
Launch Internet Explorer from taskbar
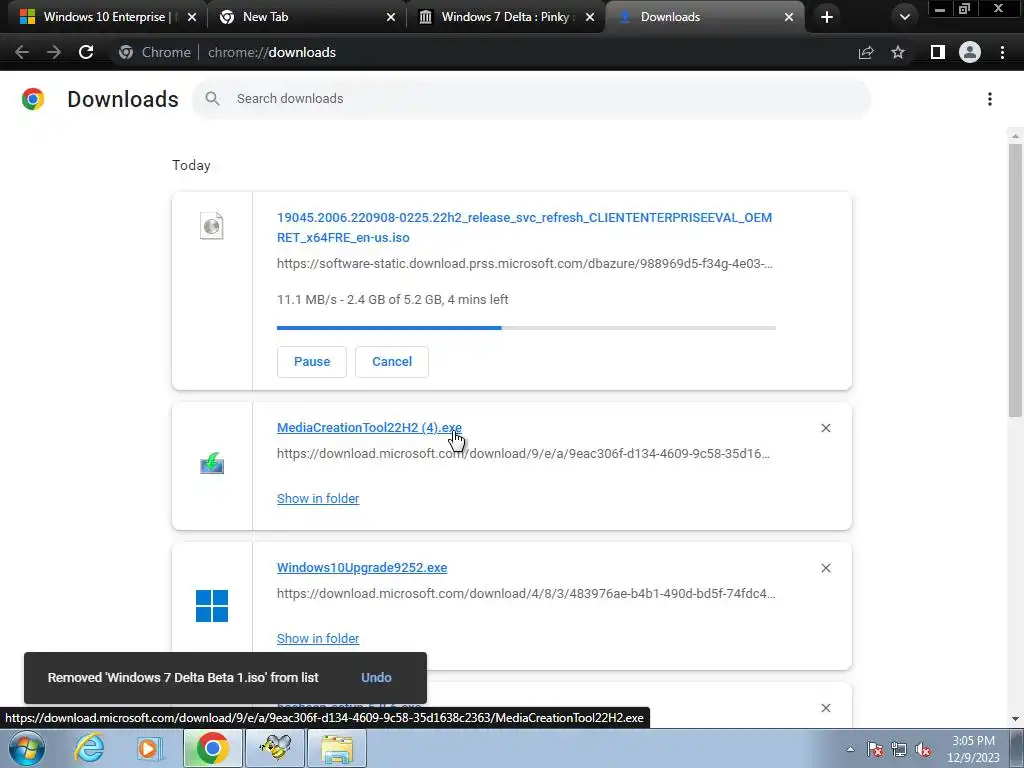coord(89,748)
